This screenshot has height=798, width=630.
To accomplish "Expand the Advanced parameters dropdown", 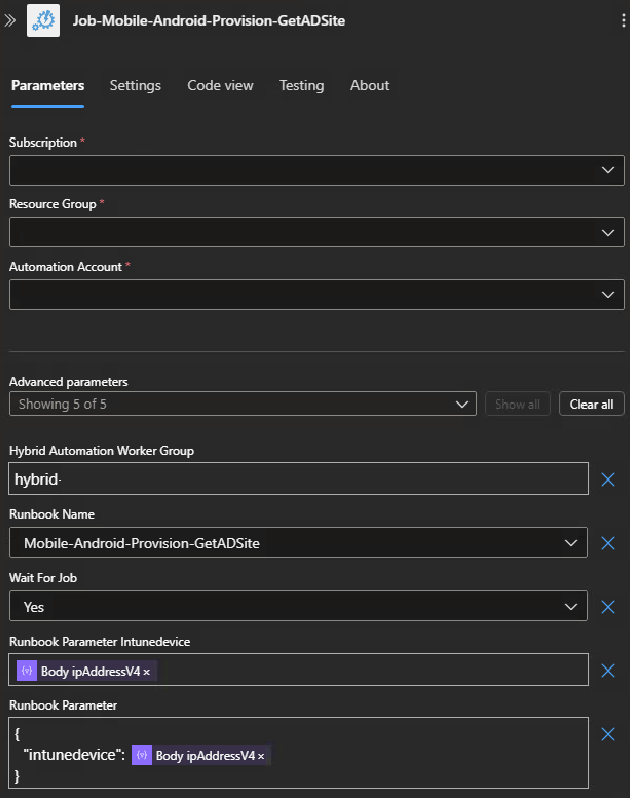I will click(x=242, y=404).
